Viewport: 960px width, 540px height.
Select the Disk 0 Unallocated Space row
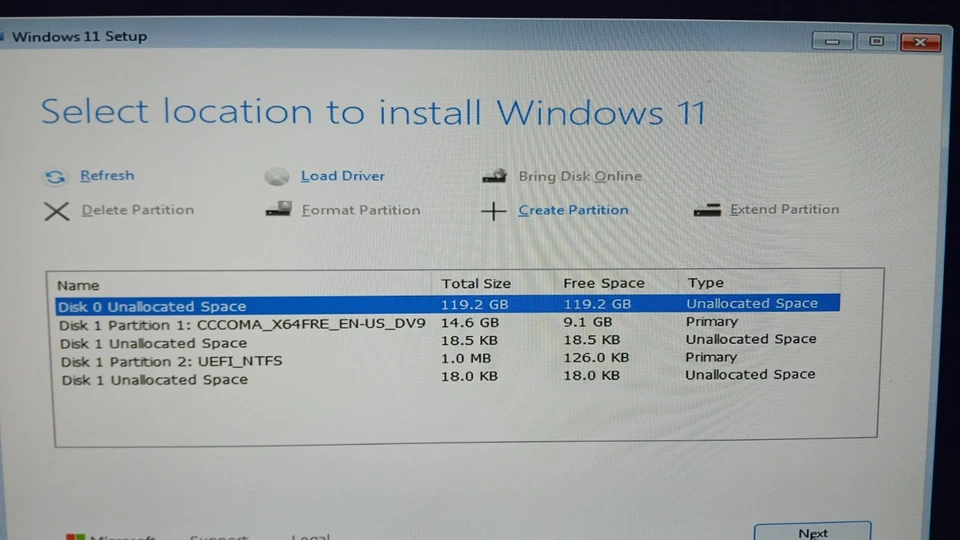(448, 304)
